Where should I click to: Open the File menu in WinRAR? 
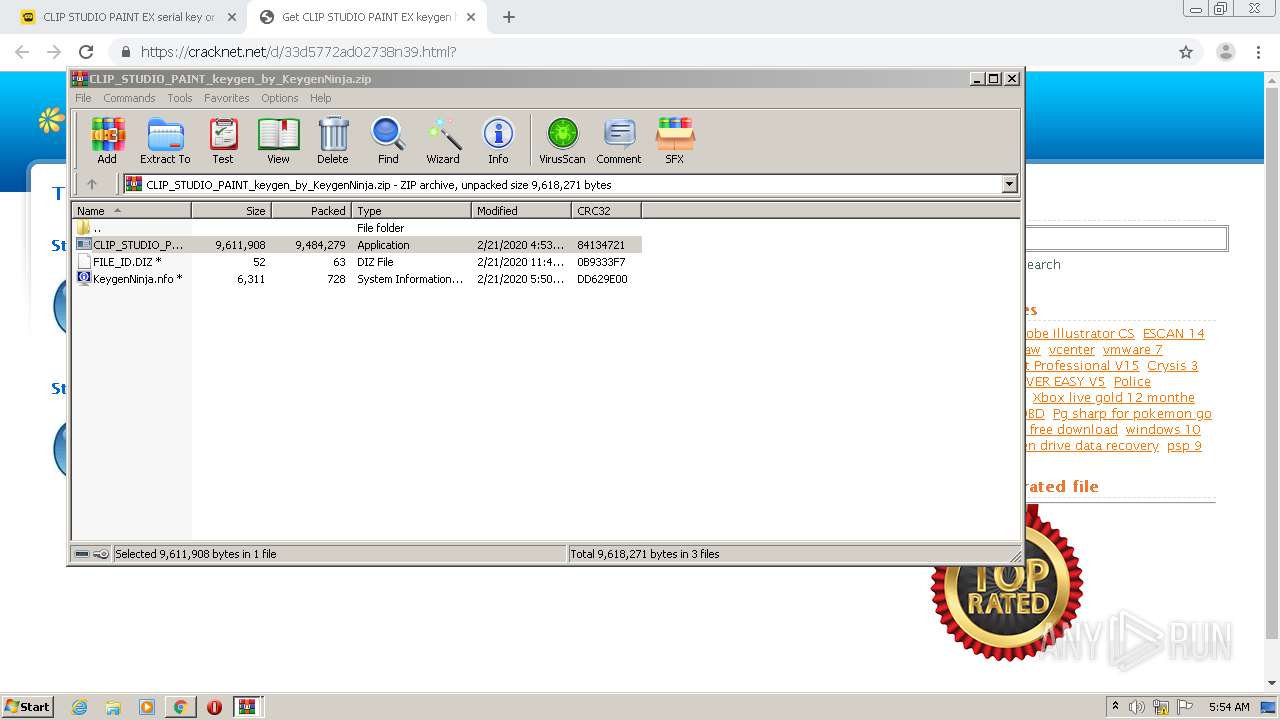(x=83, y=98)
